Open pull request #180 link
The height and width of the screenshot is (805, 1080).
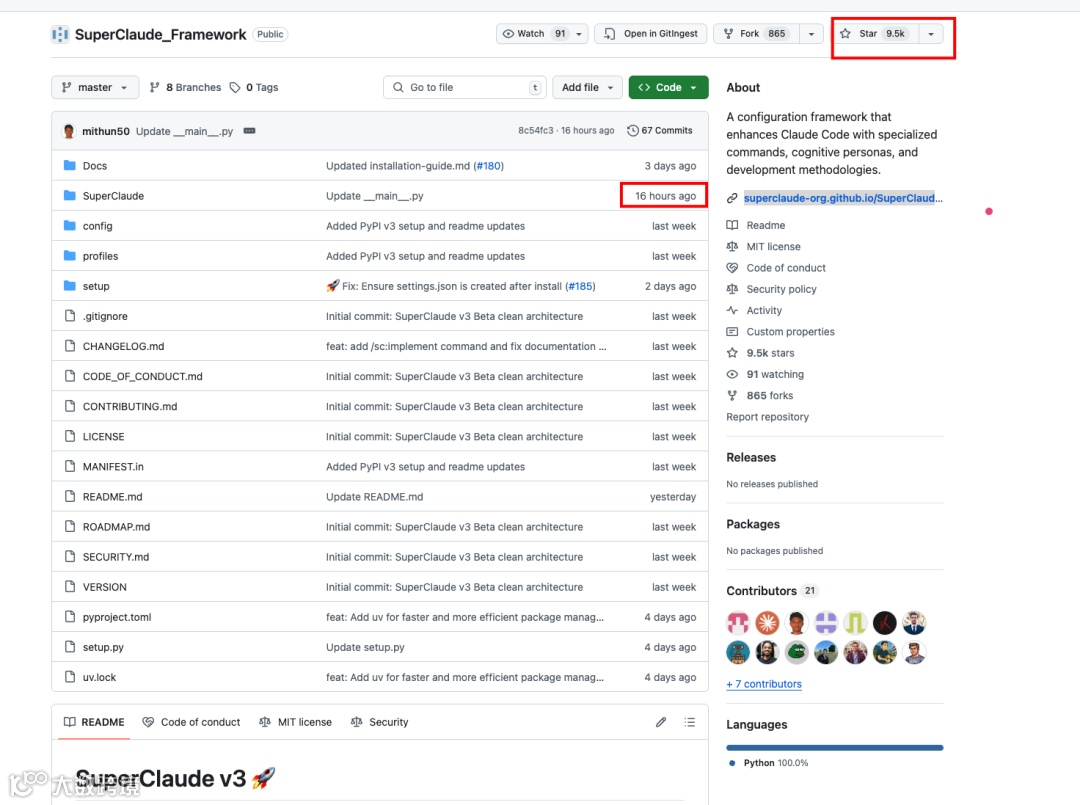489,166
